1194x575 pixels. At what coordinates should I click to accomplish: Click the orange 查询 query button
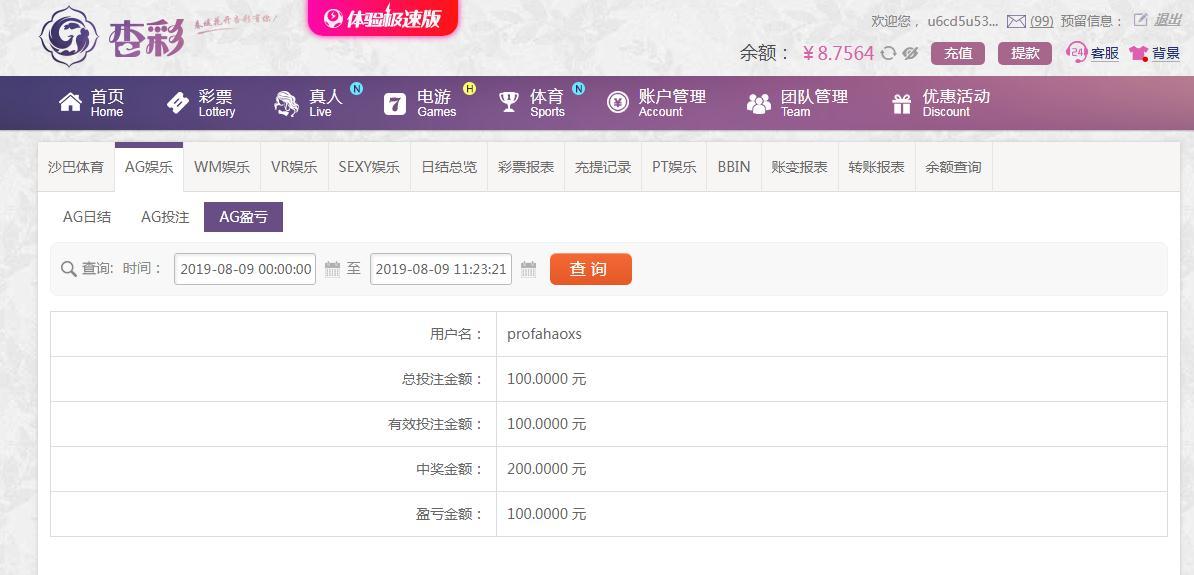pos(591,269)
